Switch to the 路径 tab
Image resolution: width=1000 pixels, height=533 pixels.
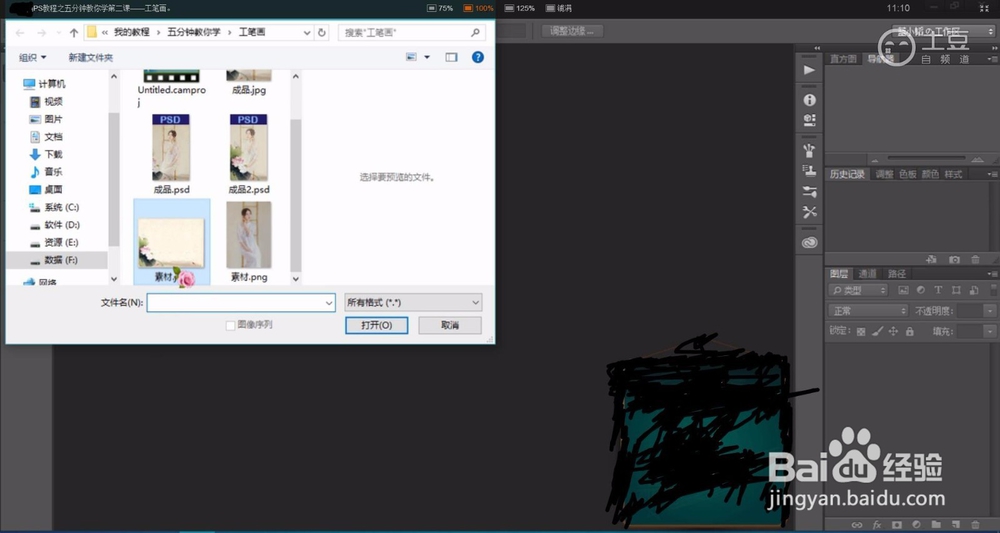click(897, 274)
